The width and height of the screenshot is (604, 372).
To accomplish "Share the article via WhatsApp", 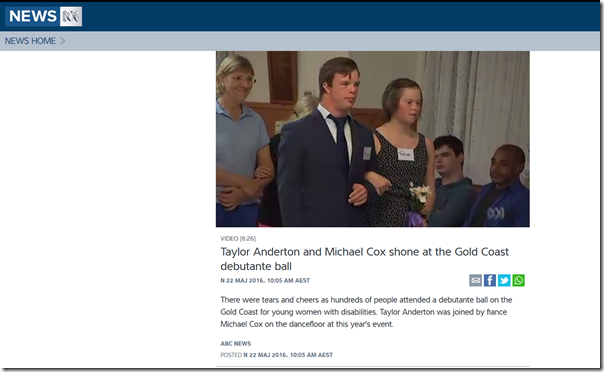I will click(518, 280).
